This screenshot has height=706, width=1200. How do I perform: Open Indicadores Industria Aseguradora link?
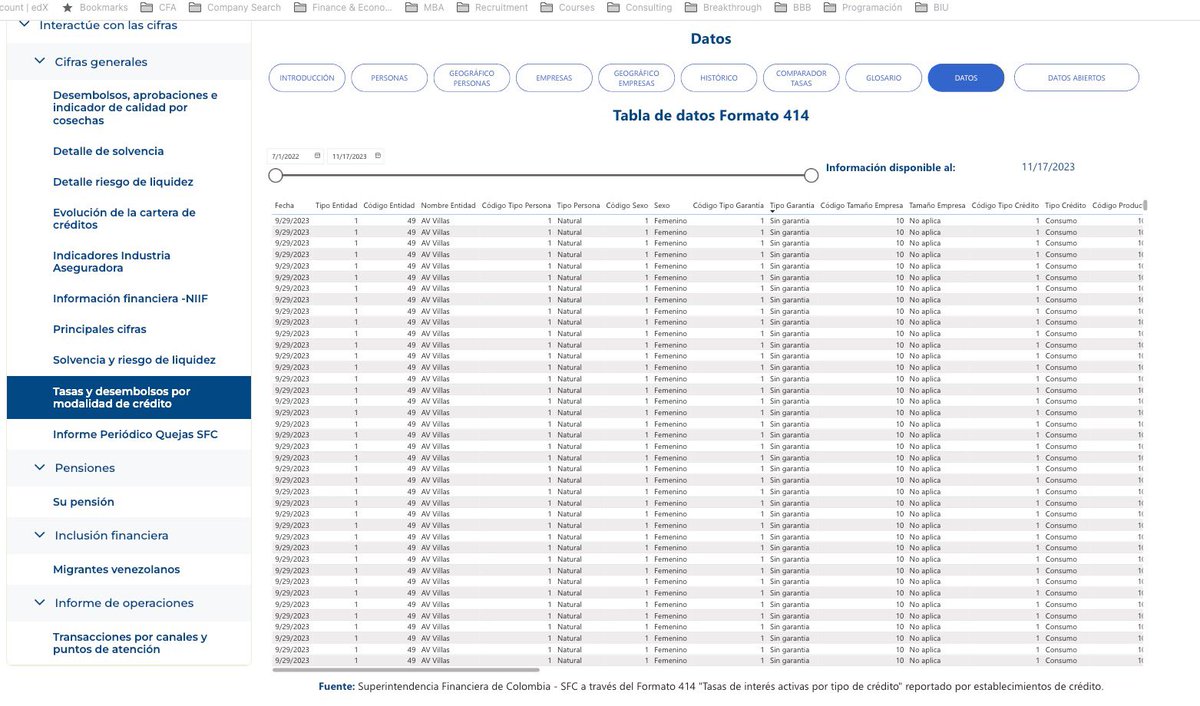(112, 262)
